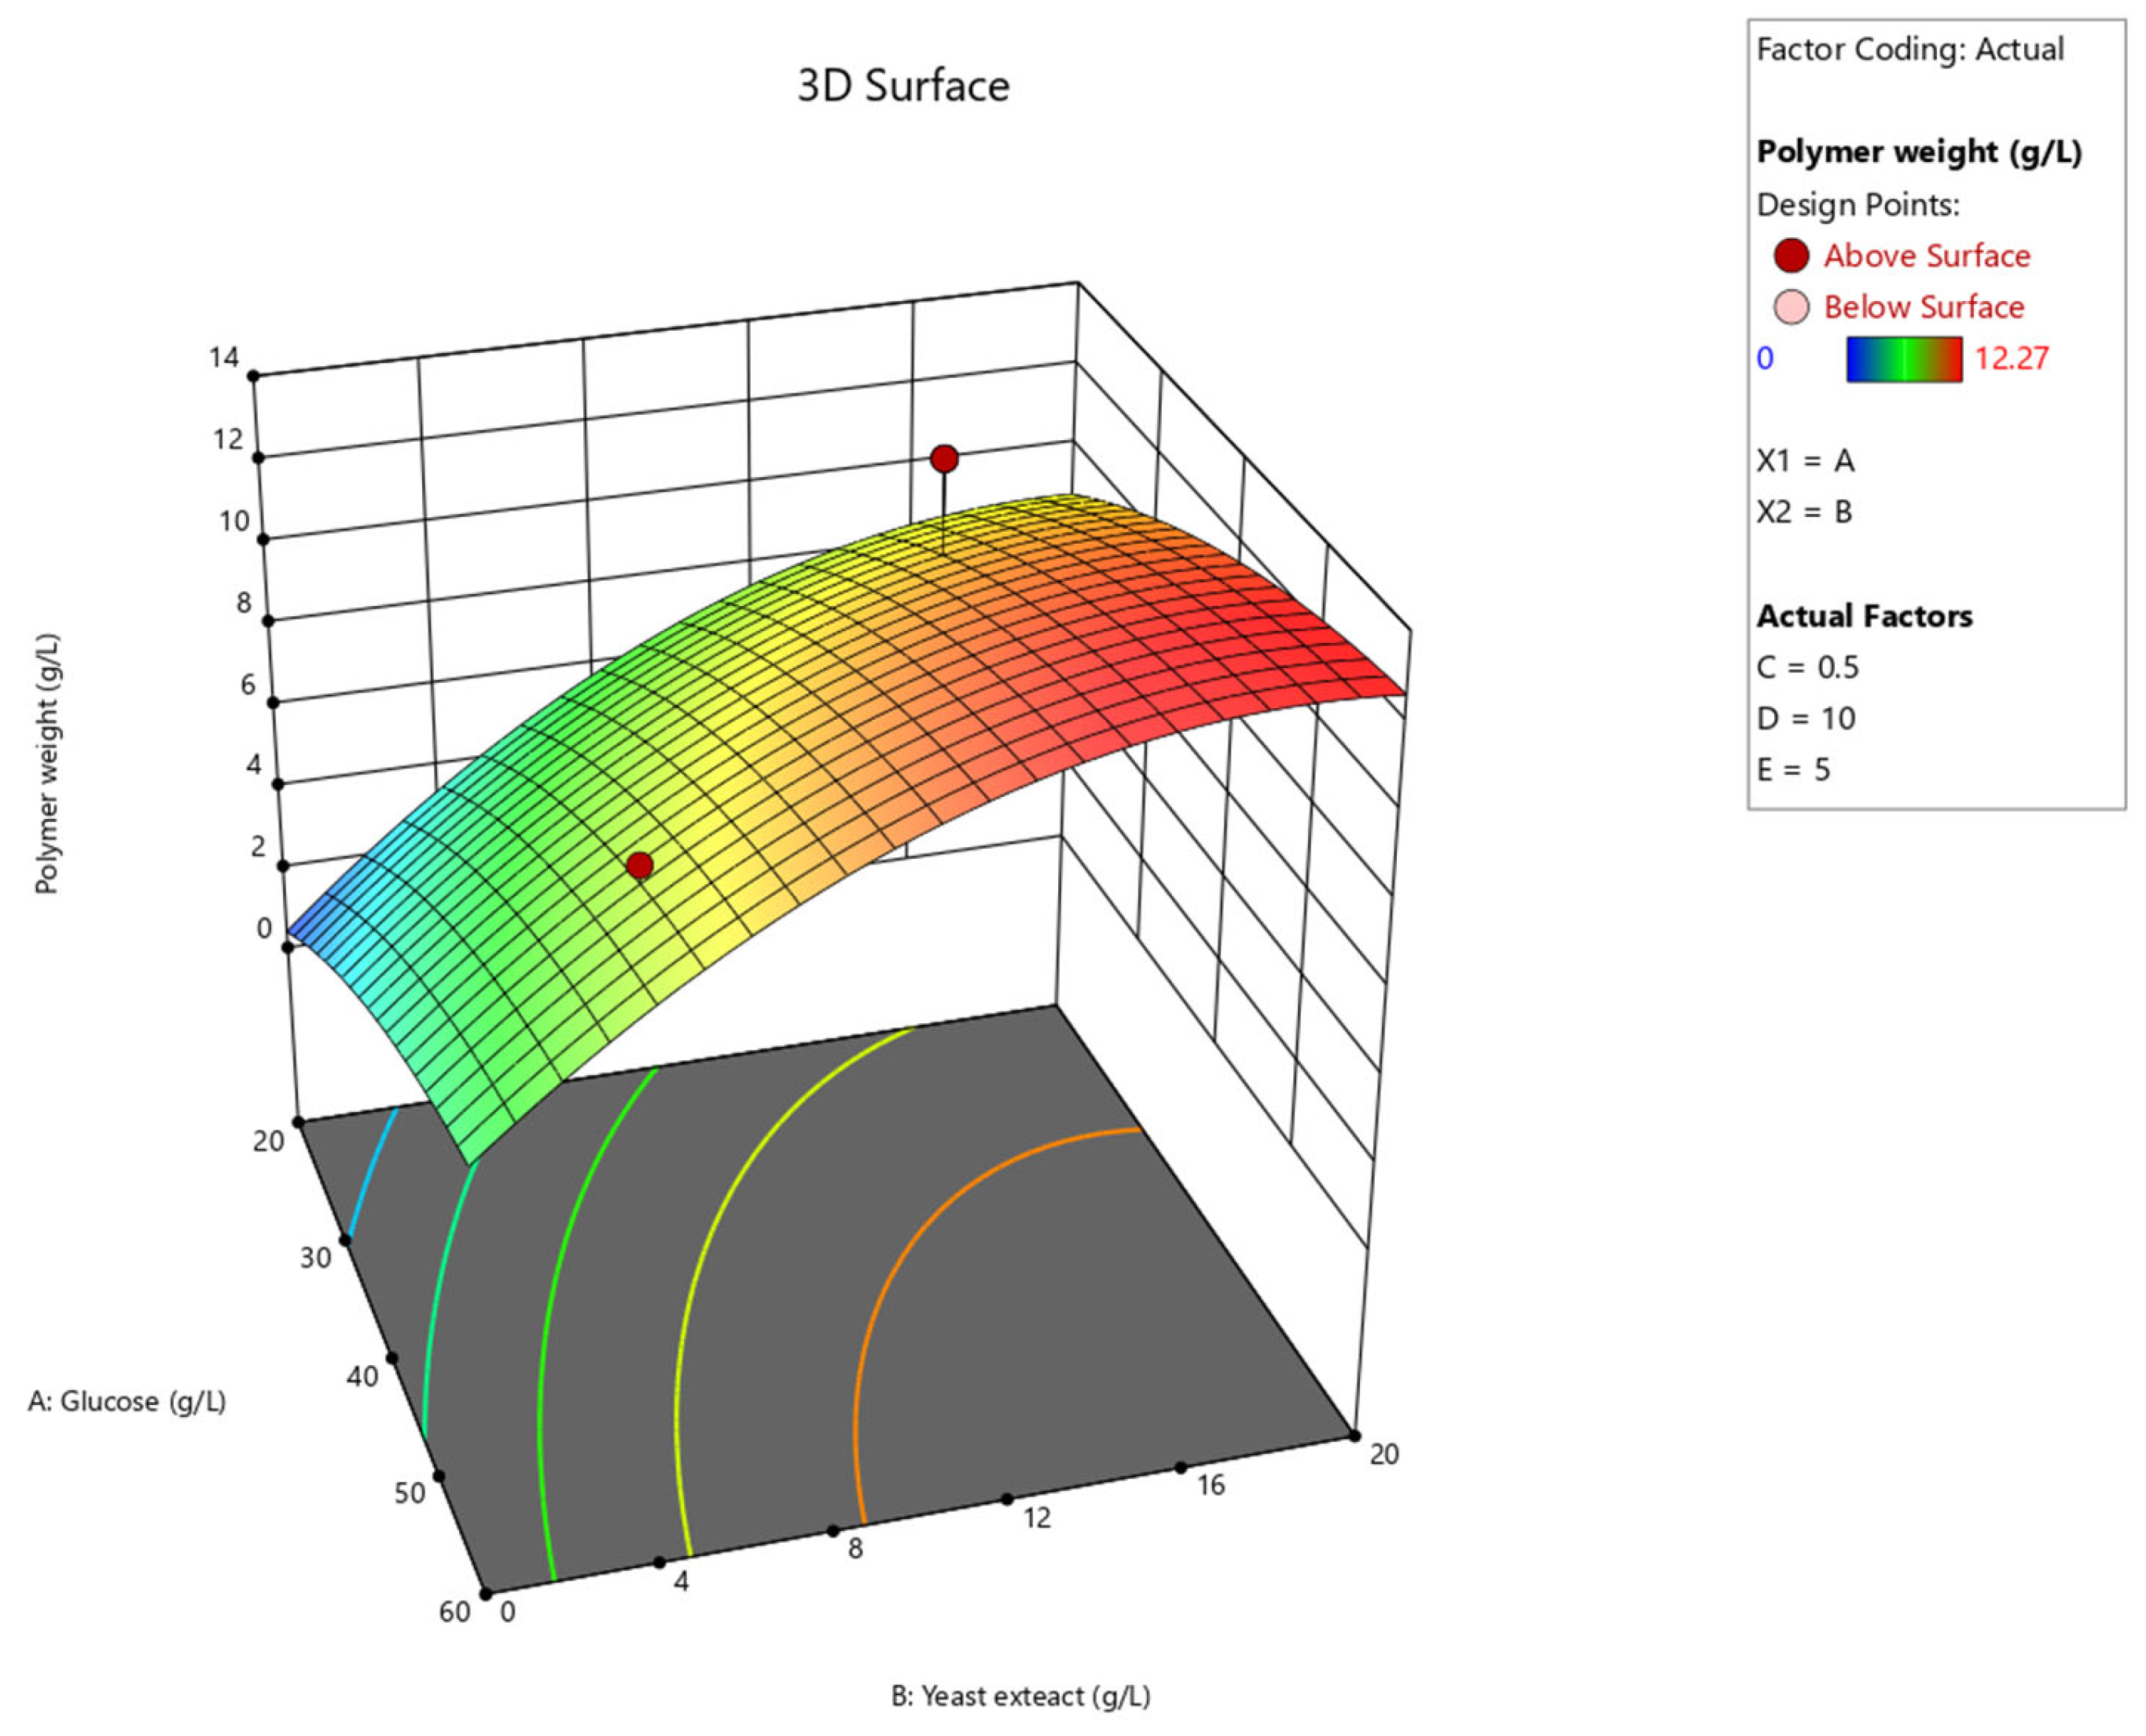This screenshot has height=1736, width=2146.
Task: Click the 3D Surface chart title
Action: [903, 86]
